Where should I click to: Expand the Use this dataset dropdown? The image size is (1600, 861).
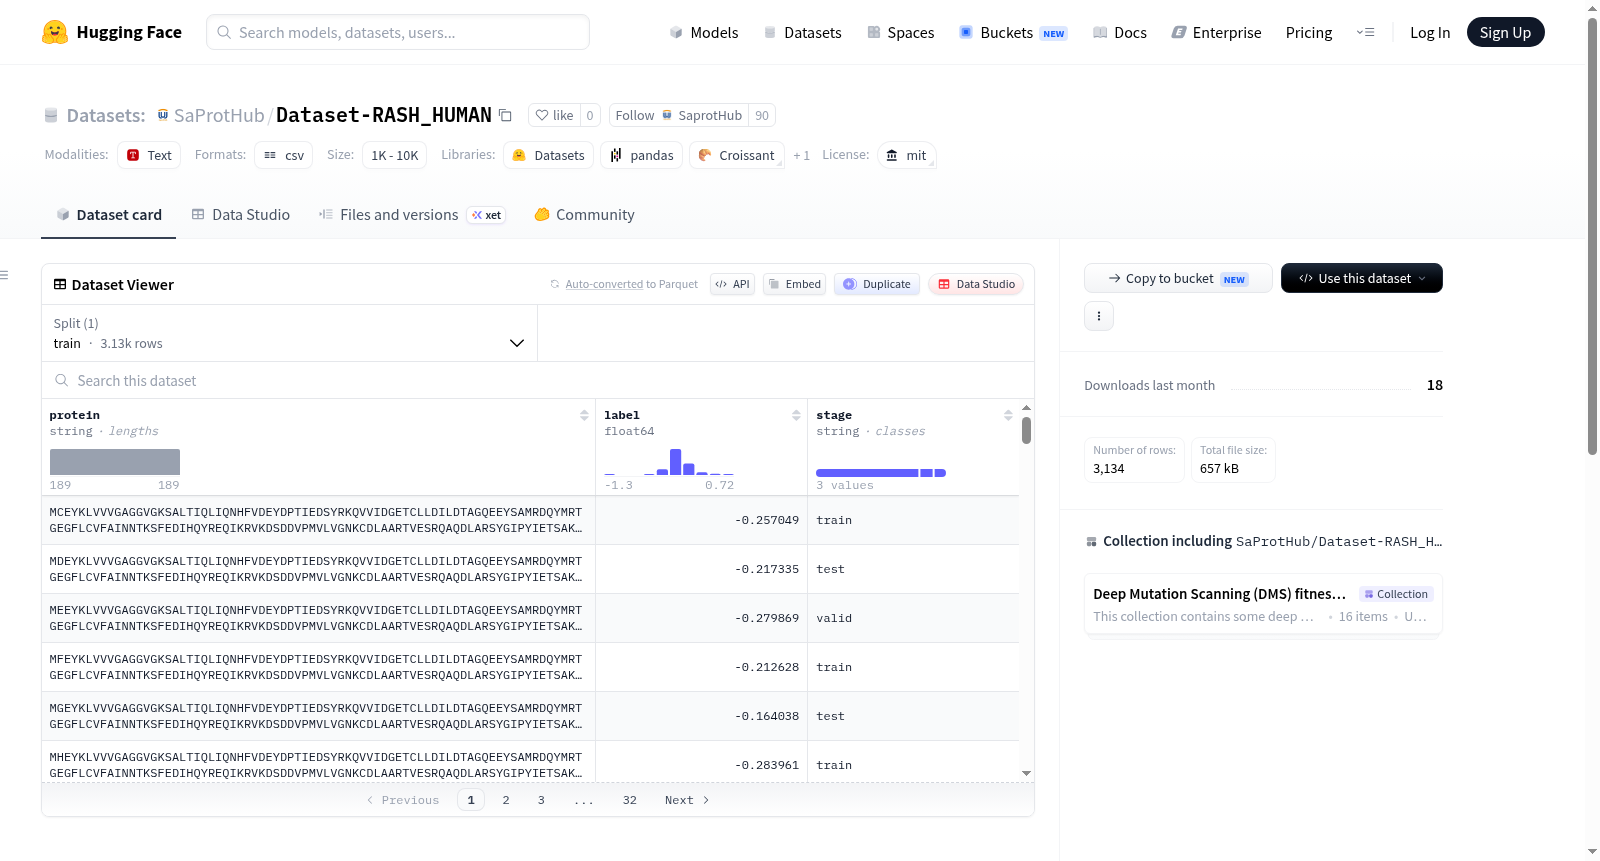1362,278
